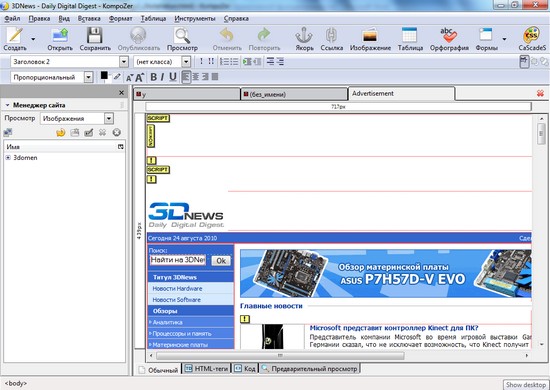Click the Якорь anchor icon
Image resolution: width=550 pixels, height=390 pixels.
[x=304, y=35]
